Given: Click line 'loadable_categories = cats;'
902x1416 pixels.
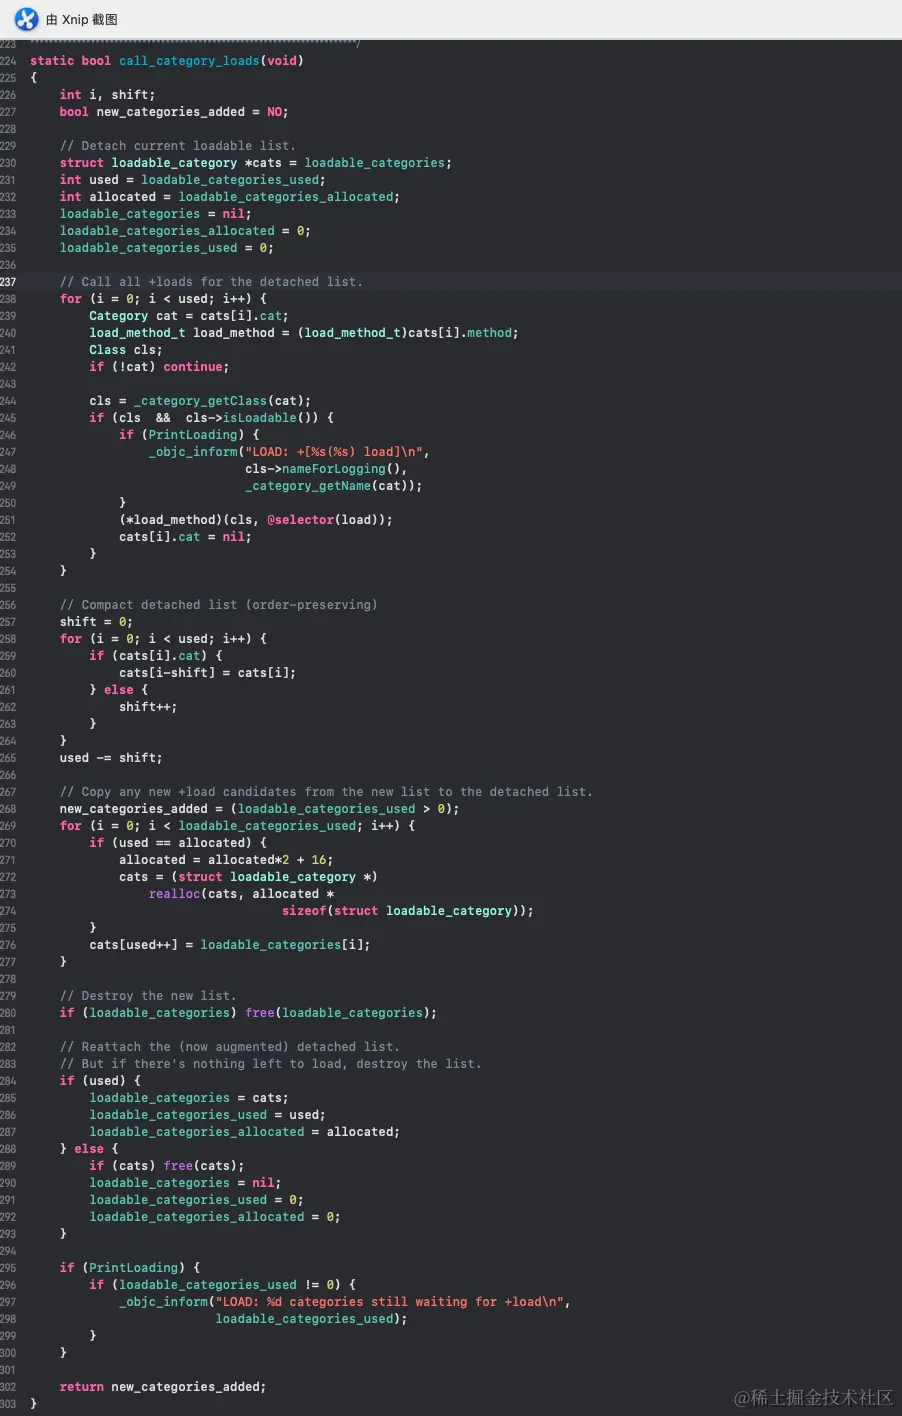Looking at the screenshot, I should tap(189, 1098).
